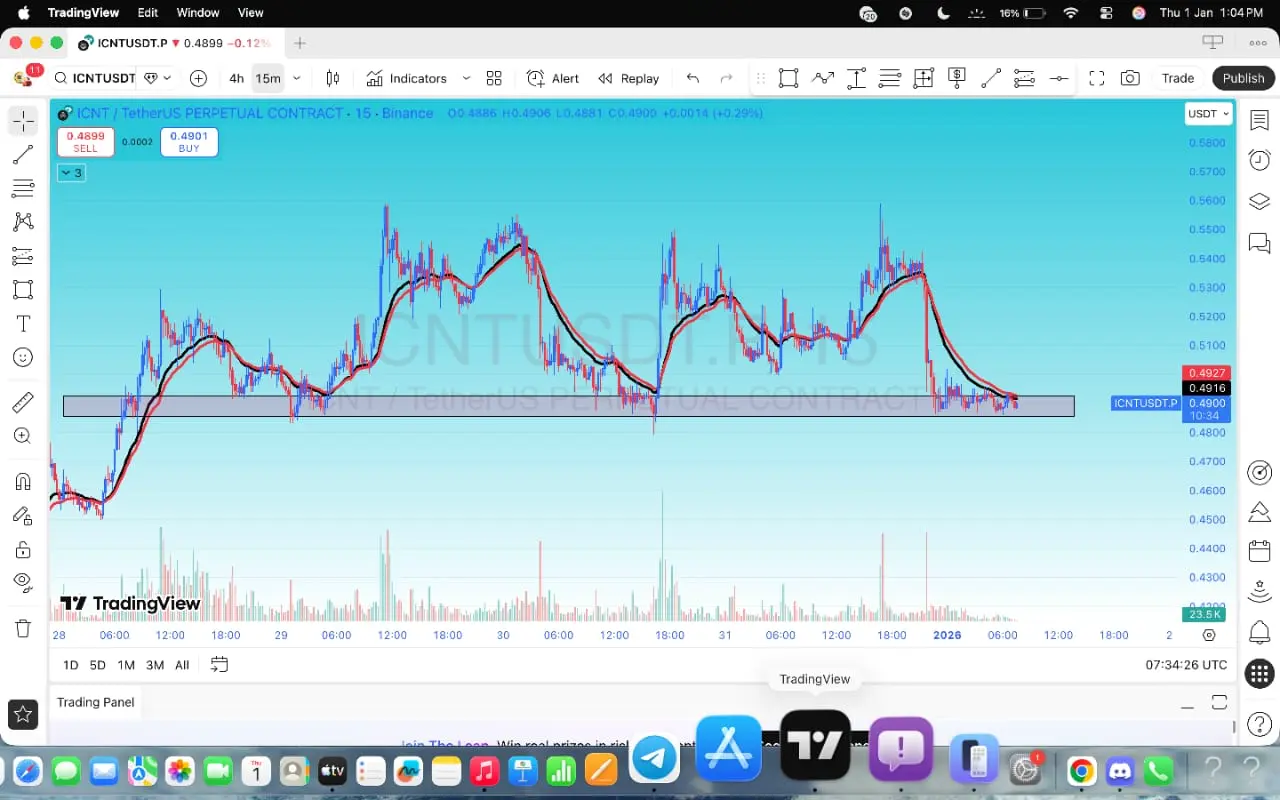
Task: Click the blue BUY 0.4901 button
Action: tap(189, 142)
